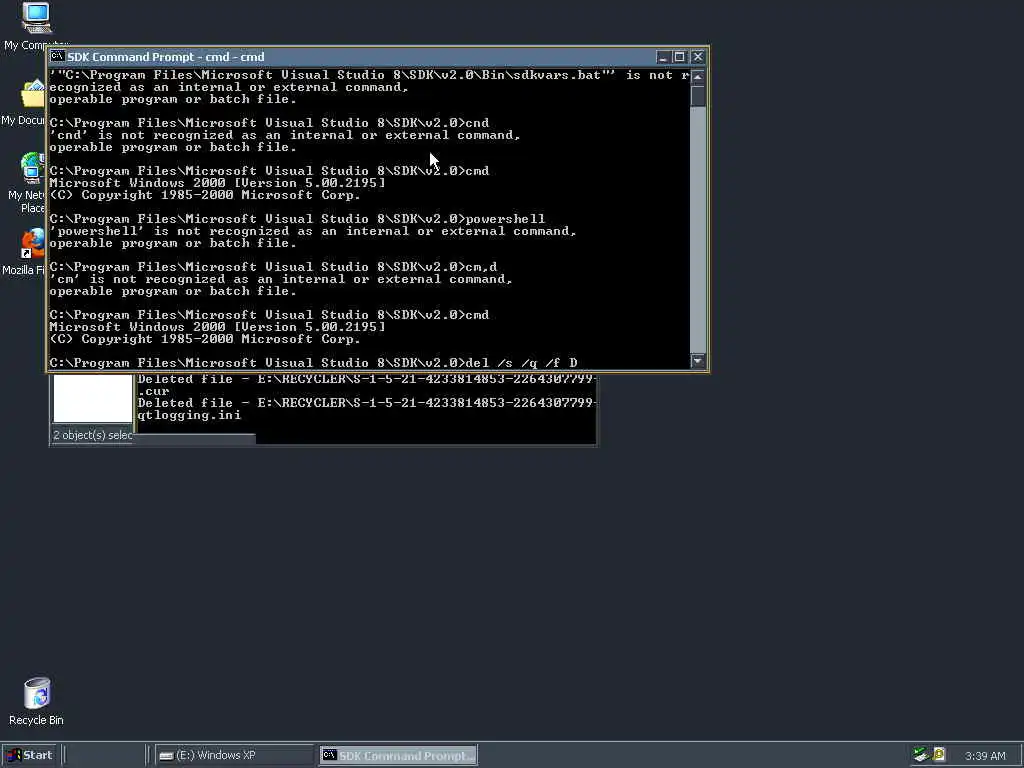Click the 'SDK Command Prompt - cmd - cmd' title text
Viewport: 1024px width, 768px height.
coord(166,57)
